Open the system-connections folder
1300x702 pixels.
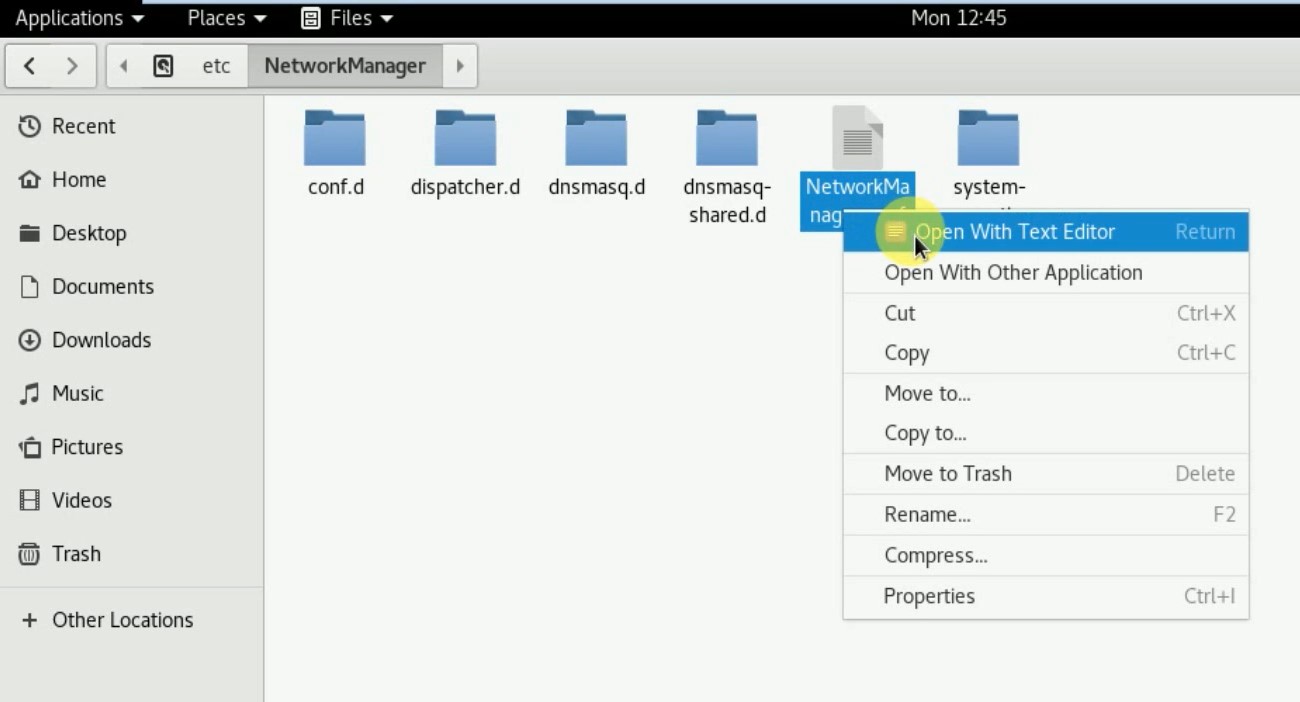click(x=988, y=135)
